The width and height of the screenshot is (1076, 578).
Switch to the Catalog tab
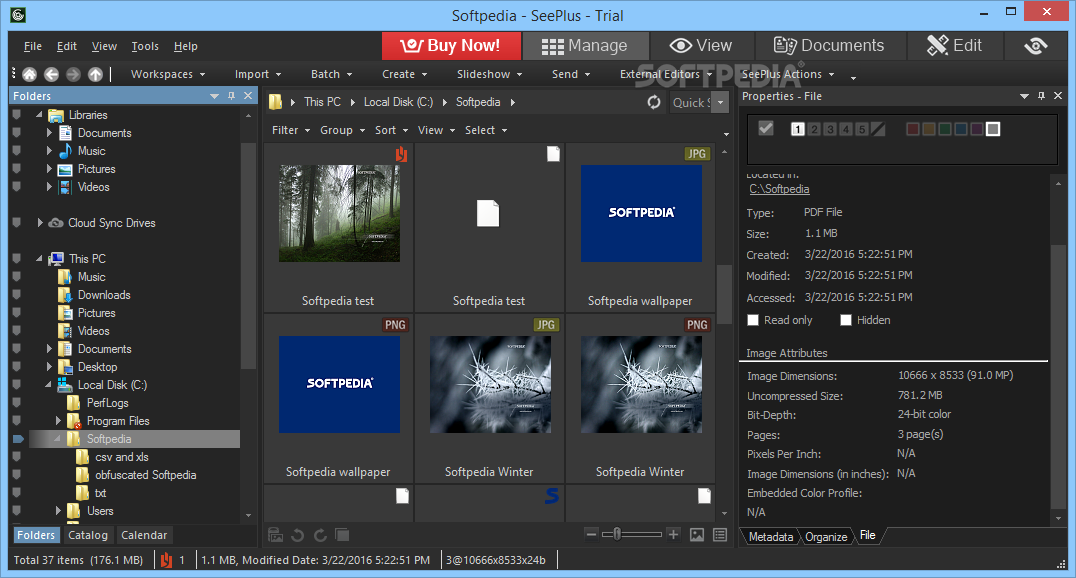tap(88, 535)
